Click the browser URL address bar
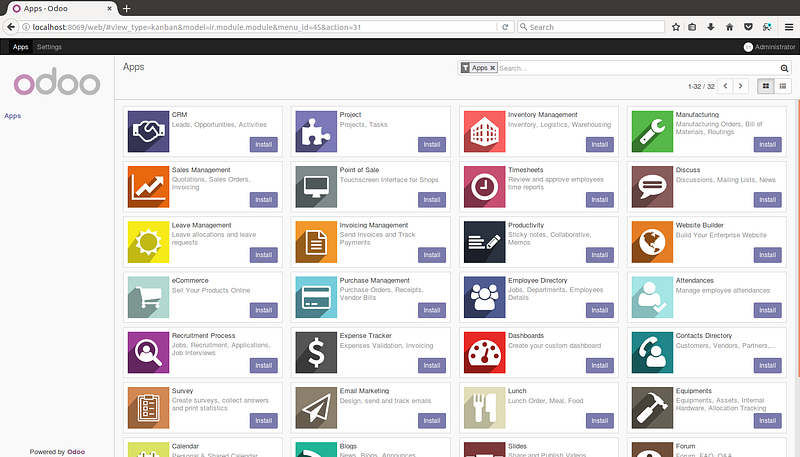The width and height of the screenshot is (800, 457). 263,27
